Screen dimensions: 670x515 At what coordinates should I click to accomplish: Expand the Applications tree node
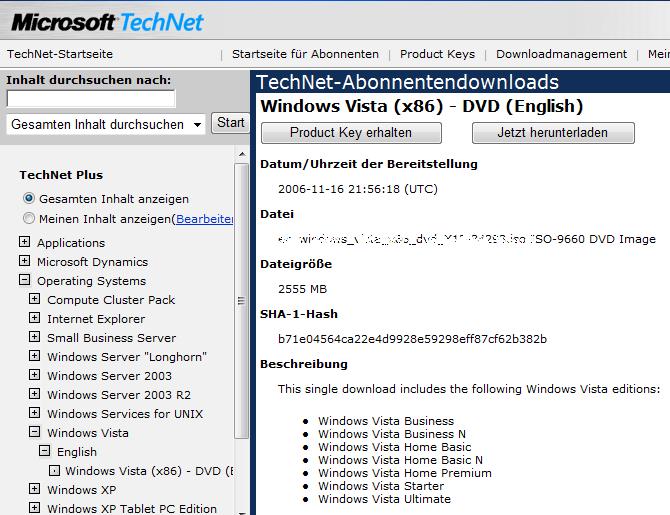click(x=24, y=242)
